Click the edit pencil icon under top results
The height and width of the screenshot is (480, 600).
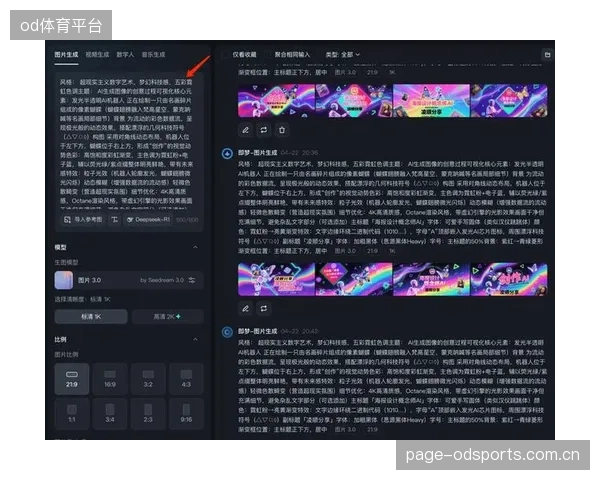pyautogui.click(x=245, y=130)
